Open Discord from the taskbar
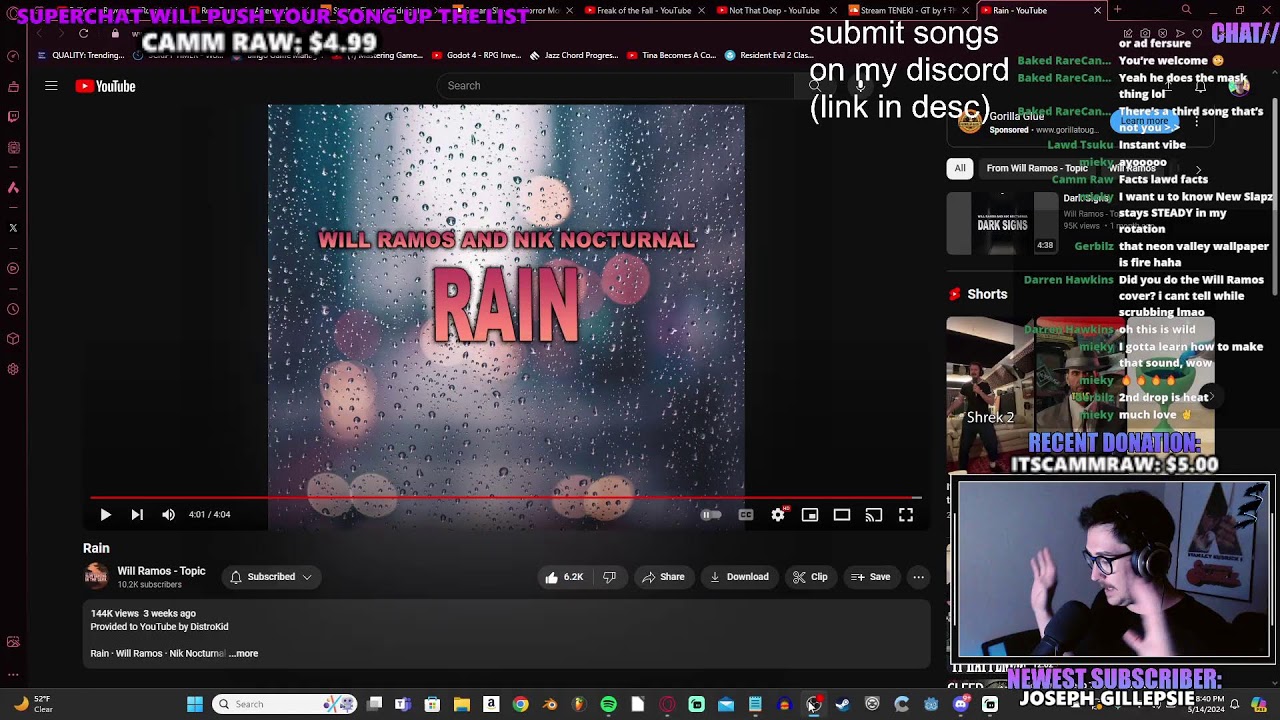Image resolution: width=1280 pixels, height=720 pixels. click(961, 704)
